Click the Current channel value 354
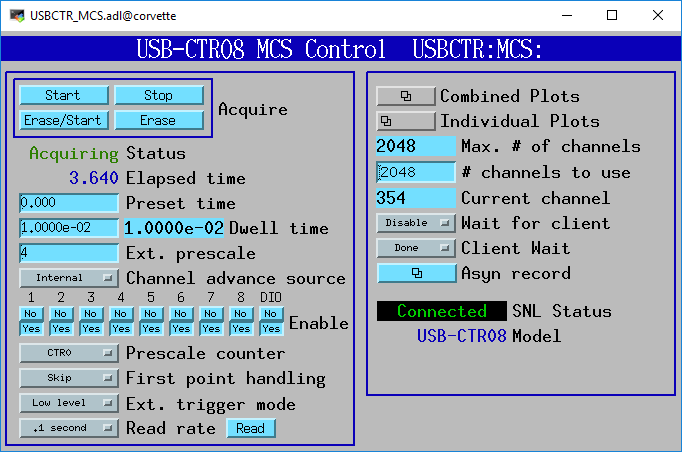682x452 pixels. point(416,198)
